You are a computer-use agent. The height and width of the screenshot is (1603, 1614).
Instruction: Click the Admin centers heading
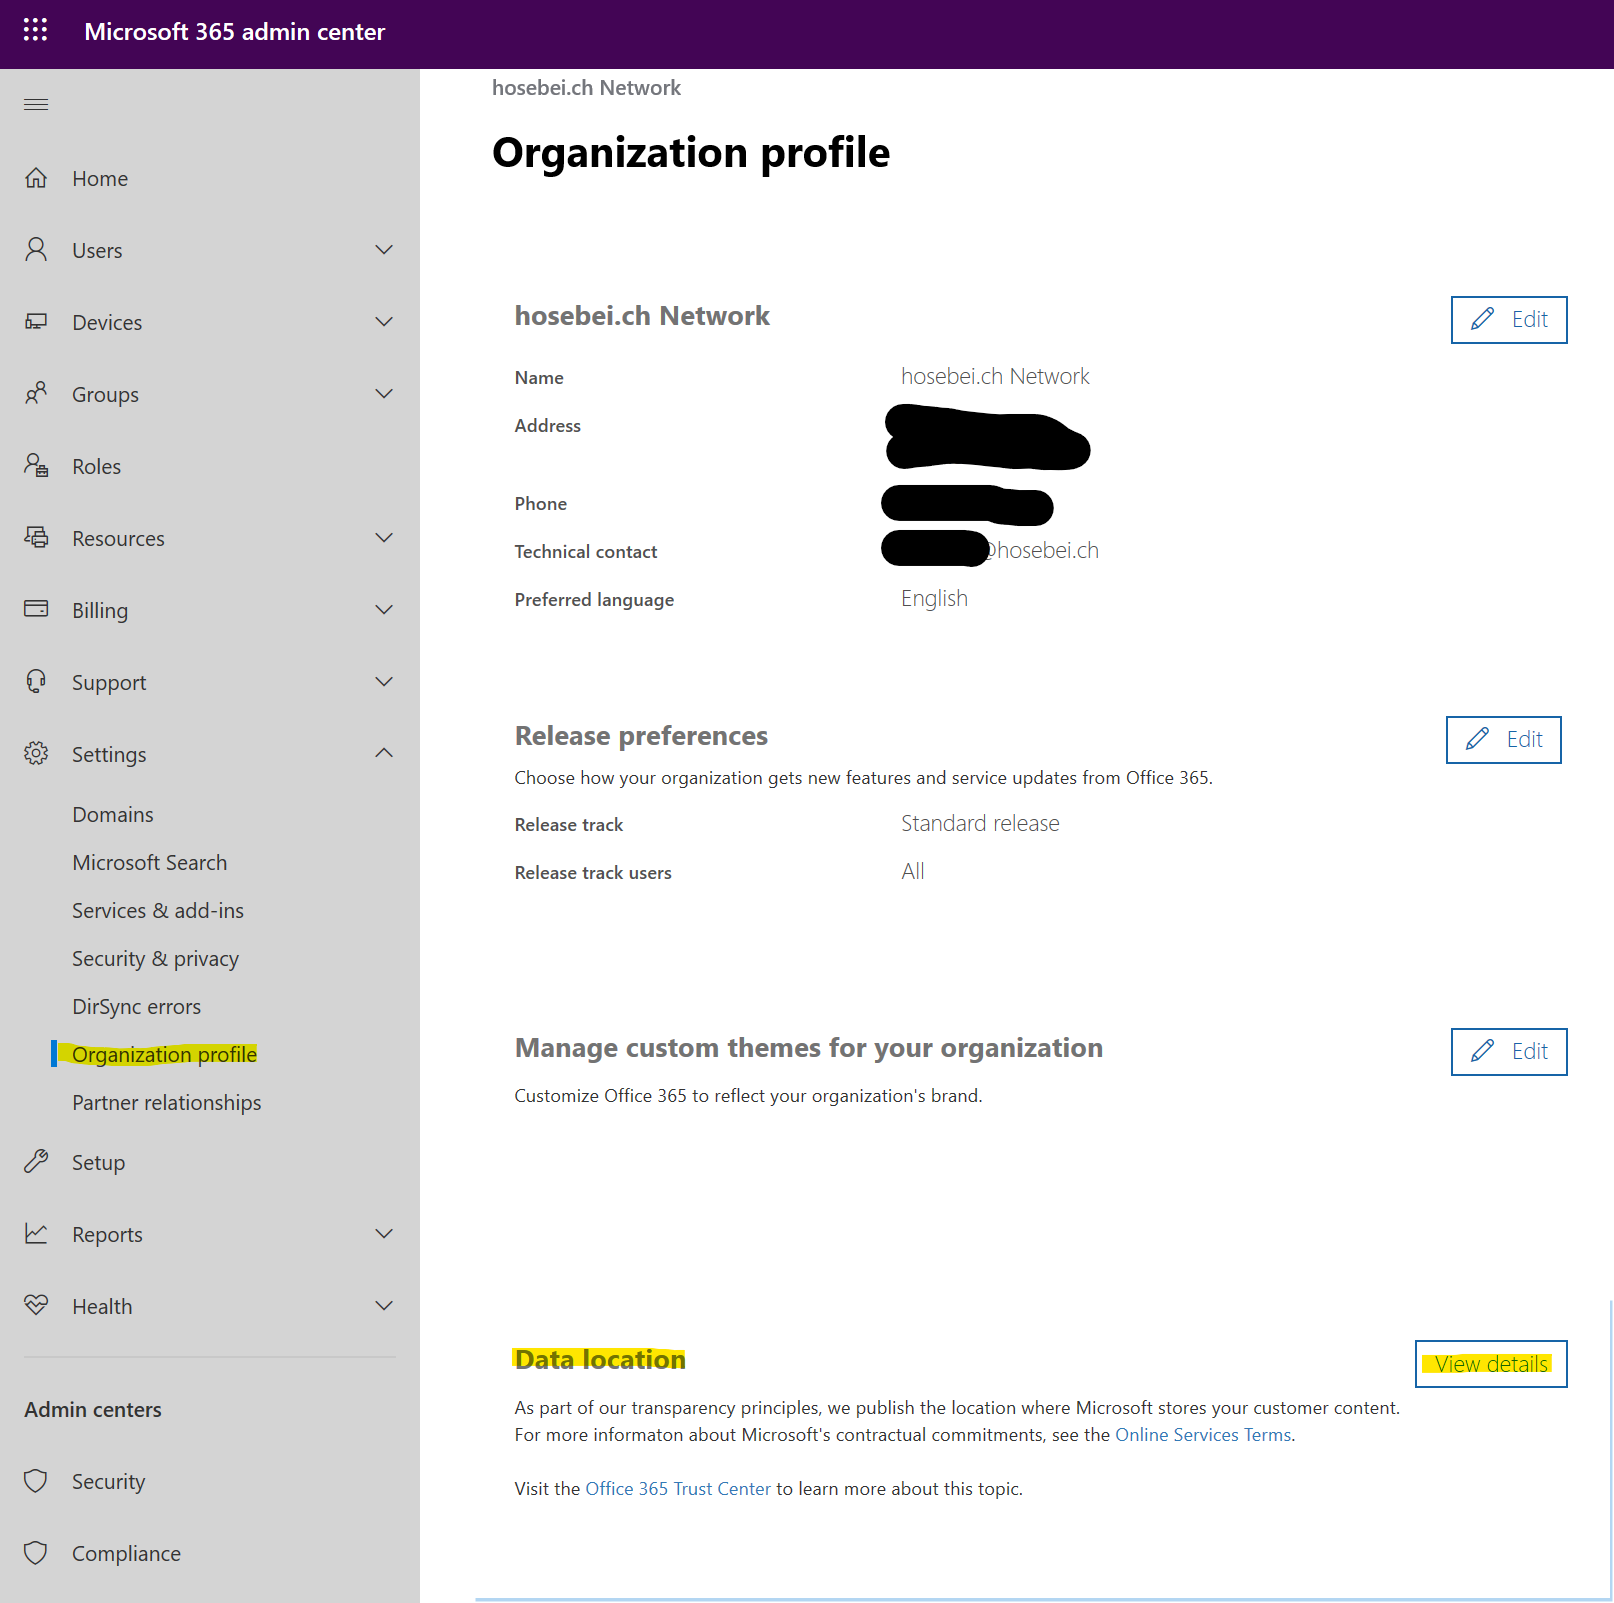(x=93, y=1410)
